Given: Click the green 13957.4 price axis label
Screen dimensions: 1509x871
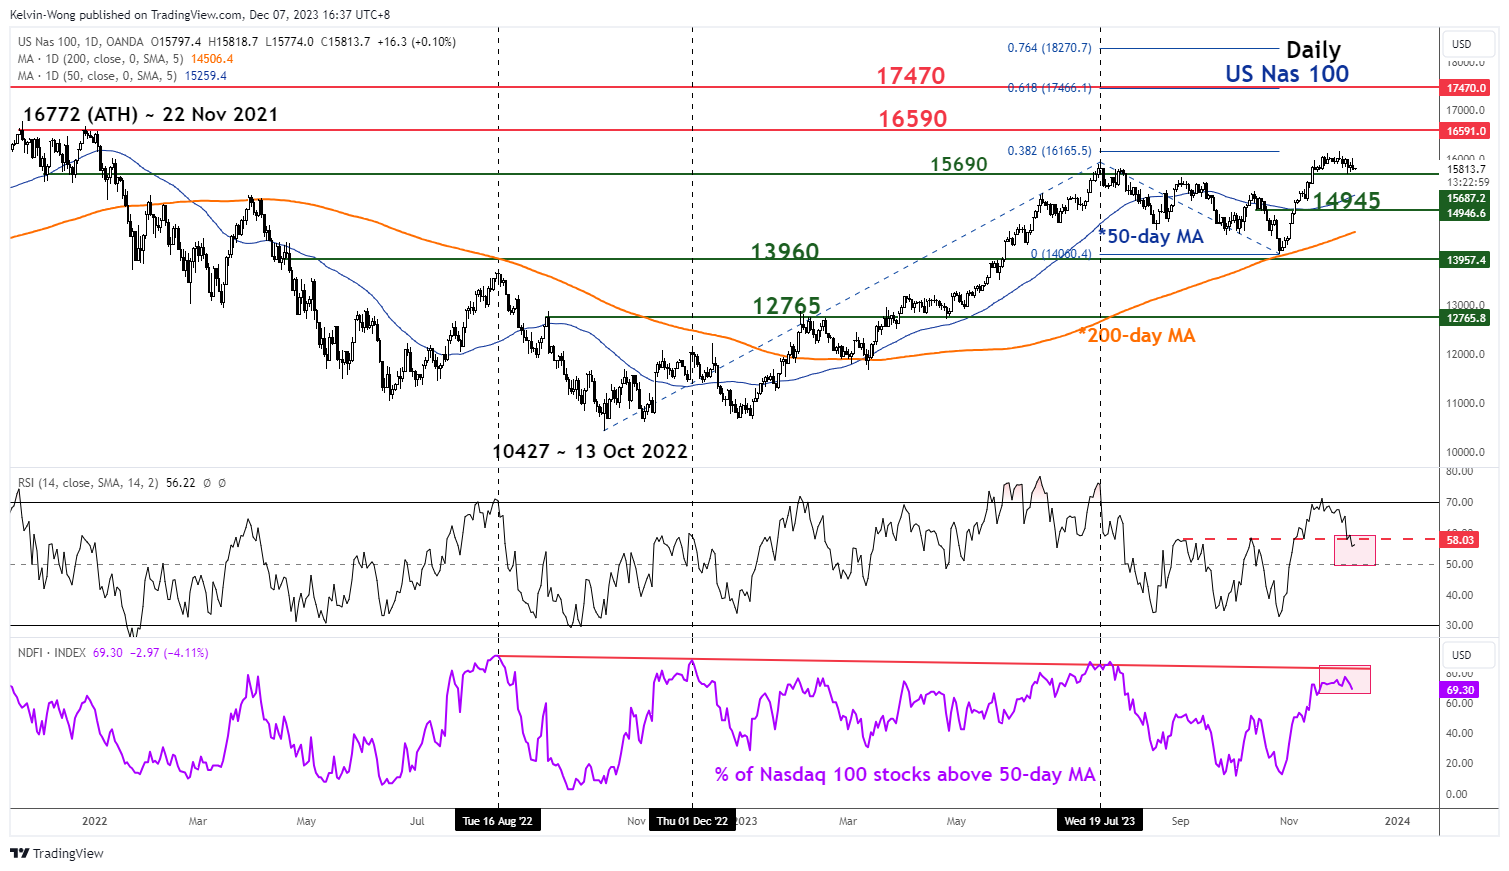Looking at the screenshot, I should [x=1467, y=260].
